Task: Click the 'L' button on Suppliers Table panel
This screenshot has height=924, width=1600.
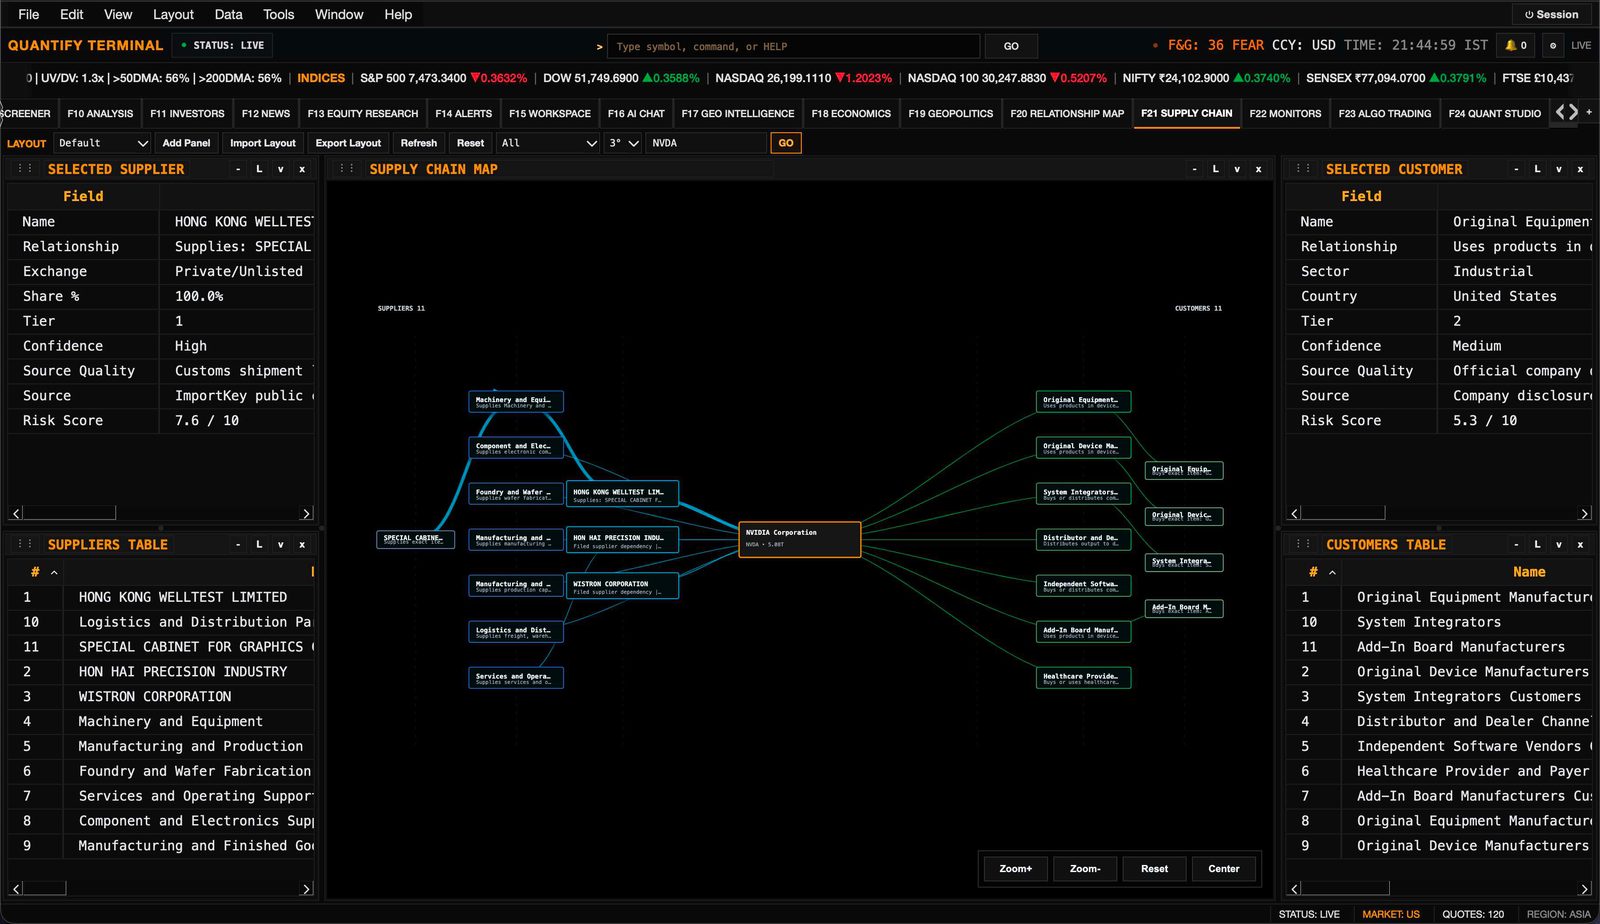Action: tap(259, 544)
